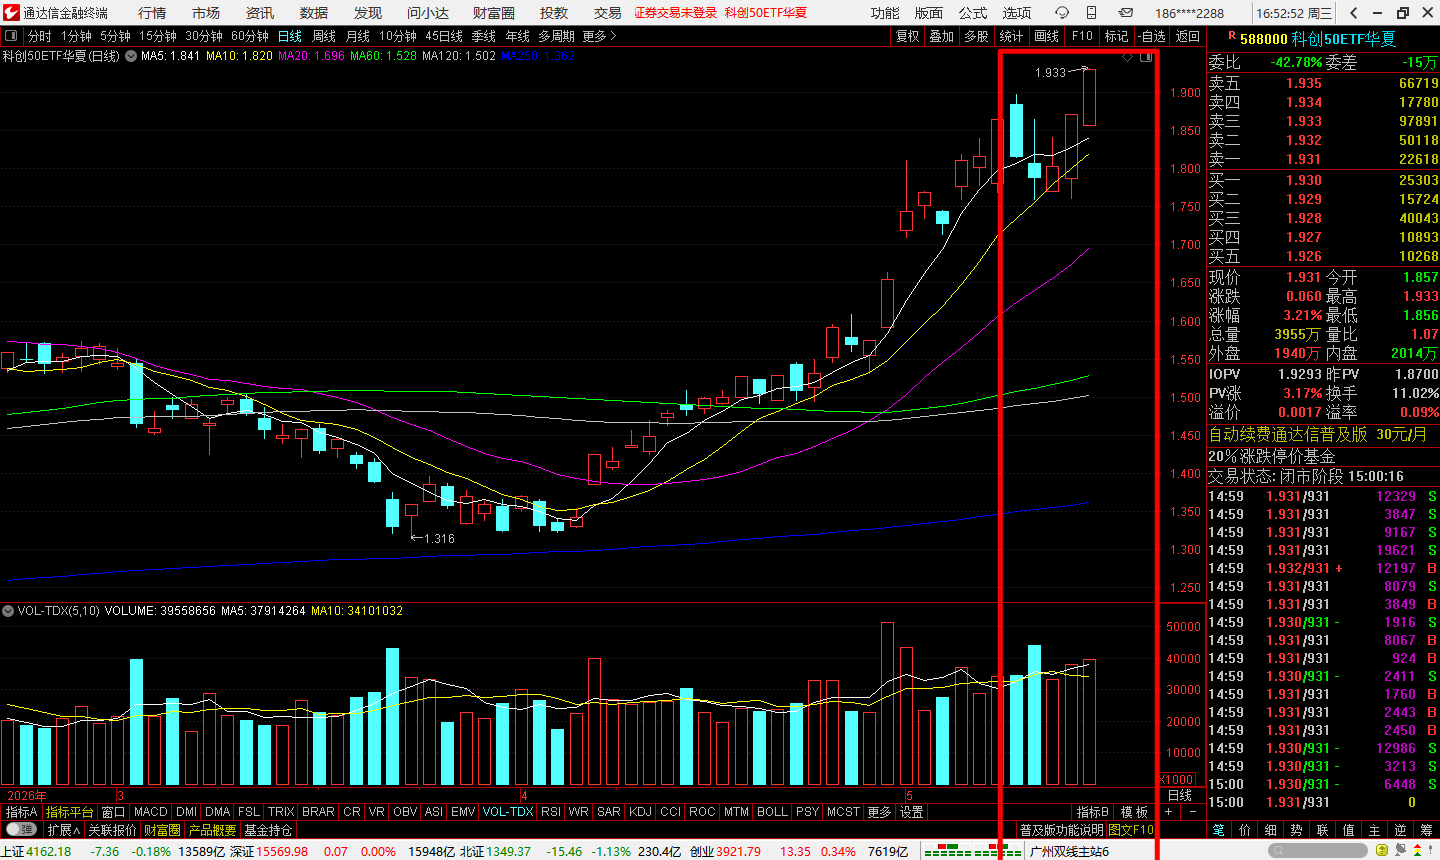Click the mobile phone icon in title bar
Screen dimensions: 1440x860
pos(1091,13)
